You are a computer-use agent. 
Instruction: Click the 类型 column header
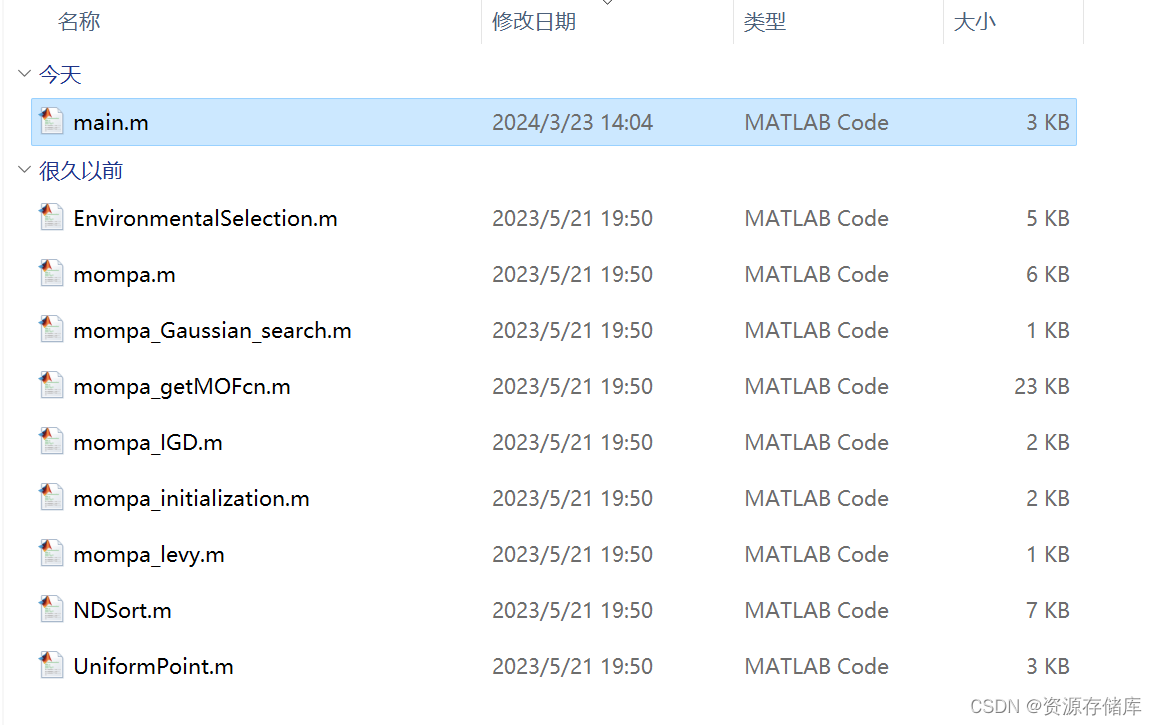tap(765, 22)
